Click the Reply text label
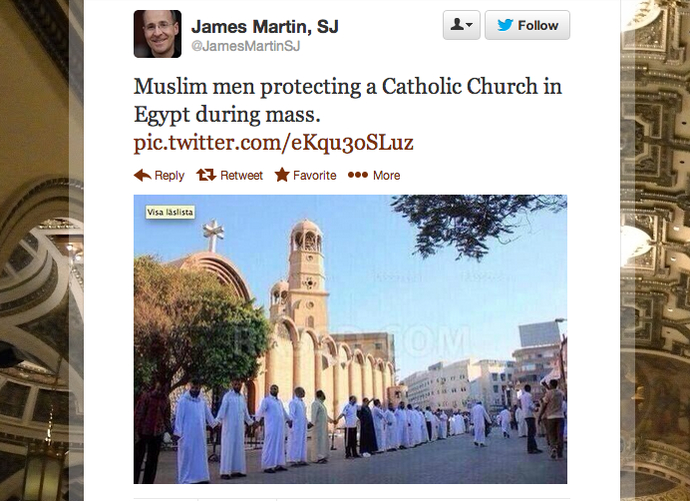Viewport: 690px width, 501px height. [x=169, y=176]
